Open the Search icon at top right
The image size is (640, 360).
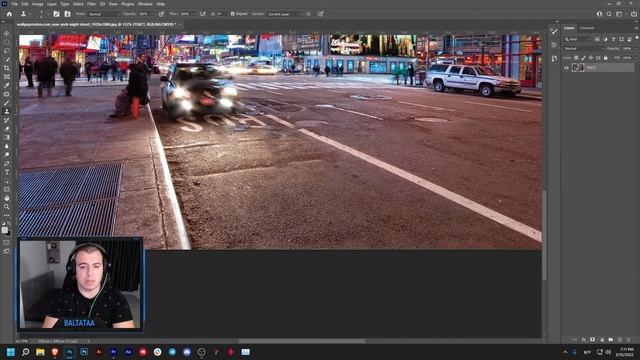pyautogui.click(x=609, y=14)
